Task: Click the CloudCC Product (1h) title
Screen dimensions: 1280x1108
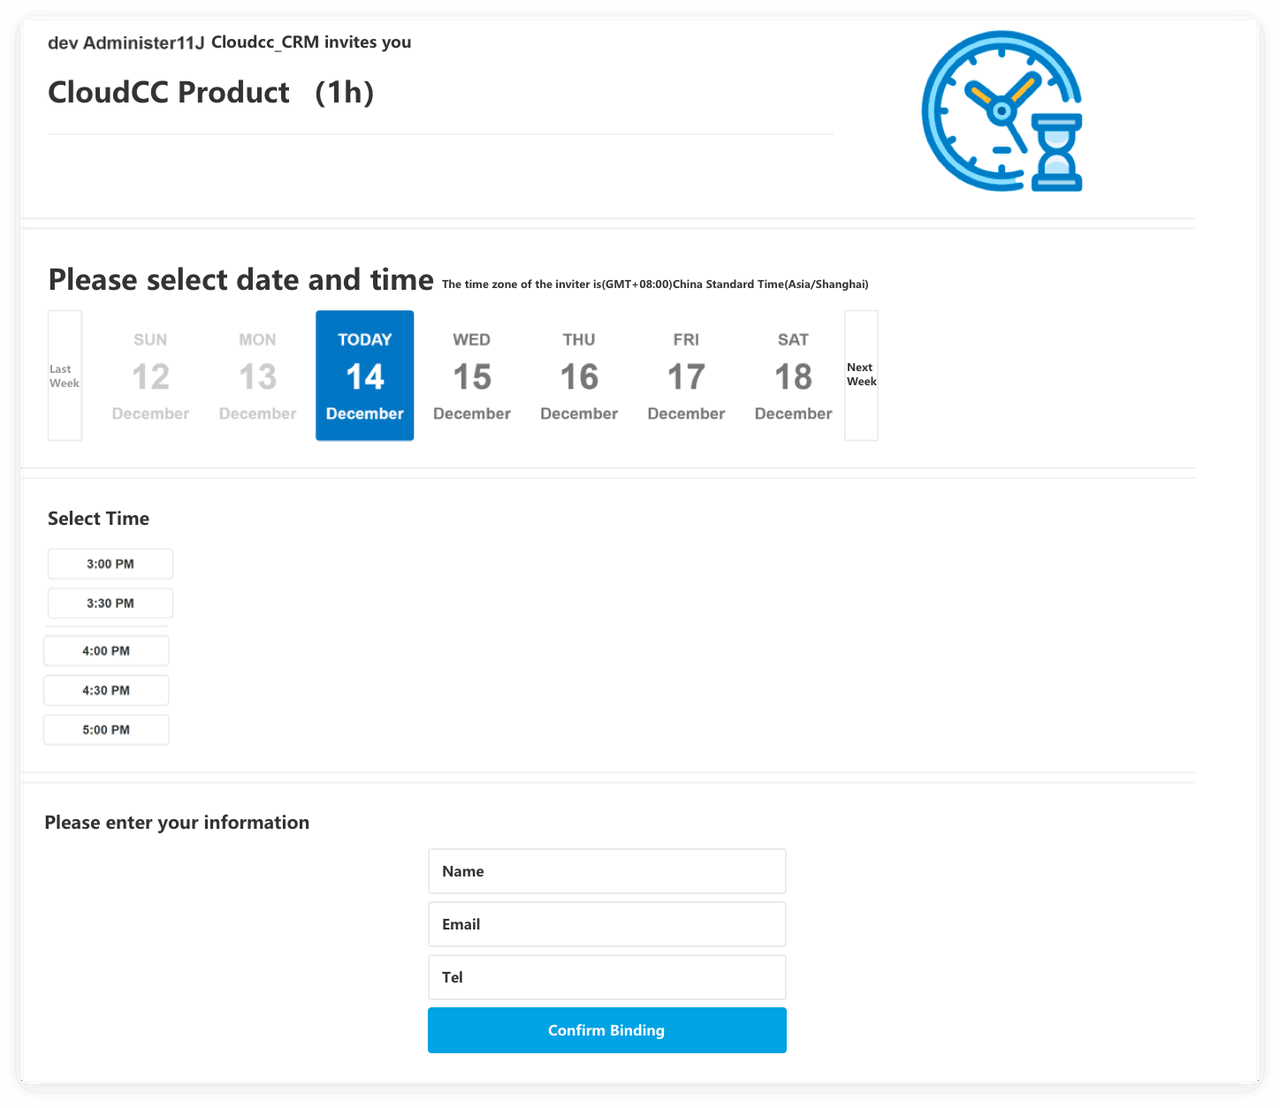Action: 211,93
